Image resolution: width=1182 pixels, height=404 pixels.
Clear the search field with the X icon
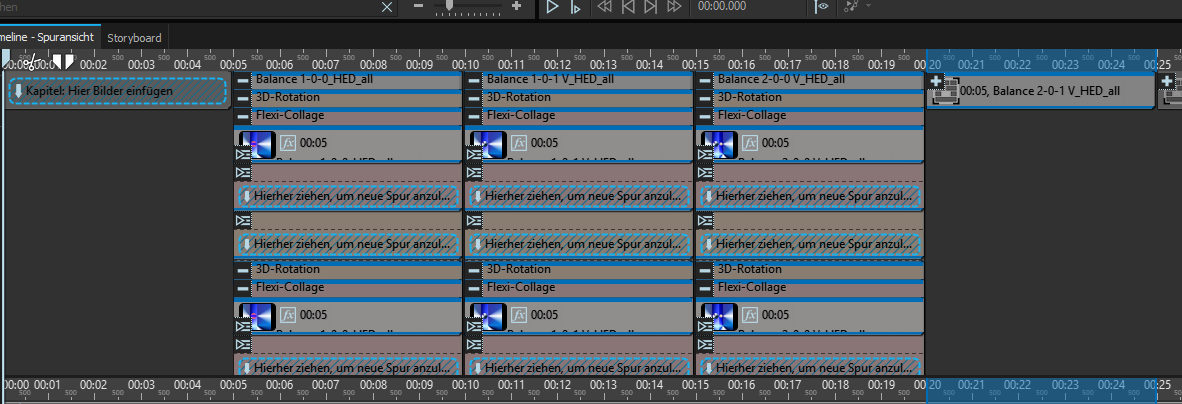pyautogui.click(x=387, y=7)
